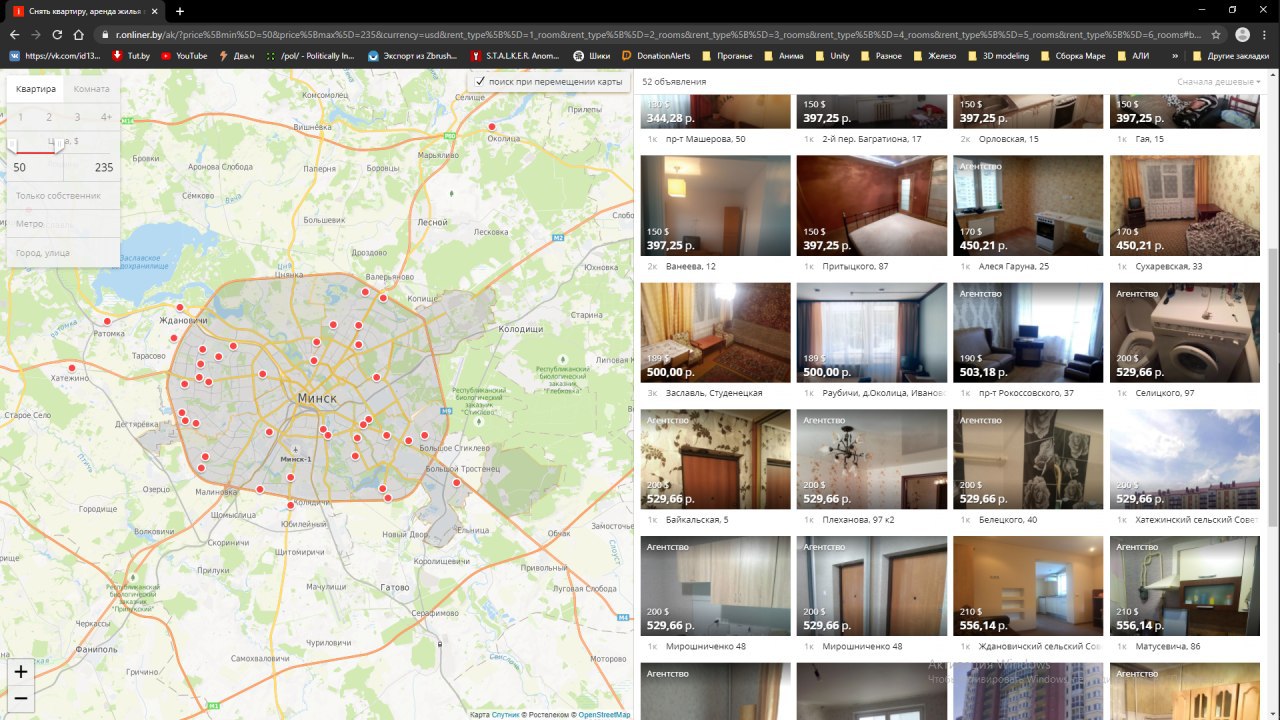Click the site lock icon in address bar
The image size is (1280, 720).
[x=106, y=34]
